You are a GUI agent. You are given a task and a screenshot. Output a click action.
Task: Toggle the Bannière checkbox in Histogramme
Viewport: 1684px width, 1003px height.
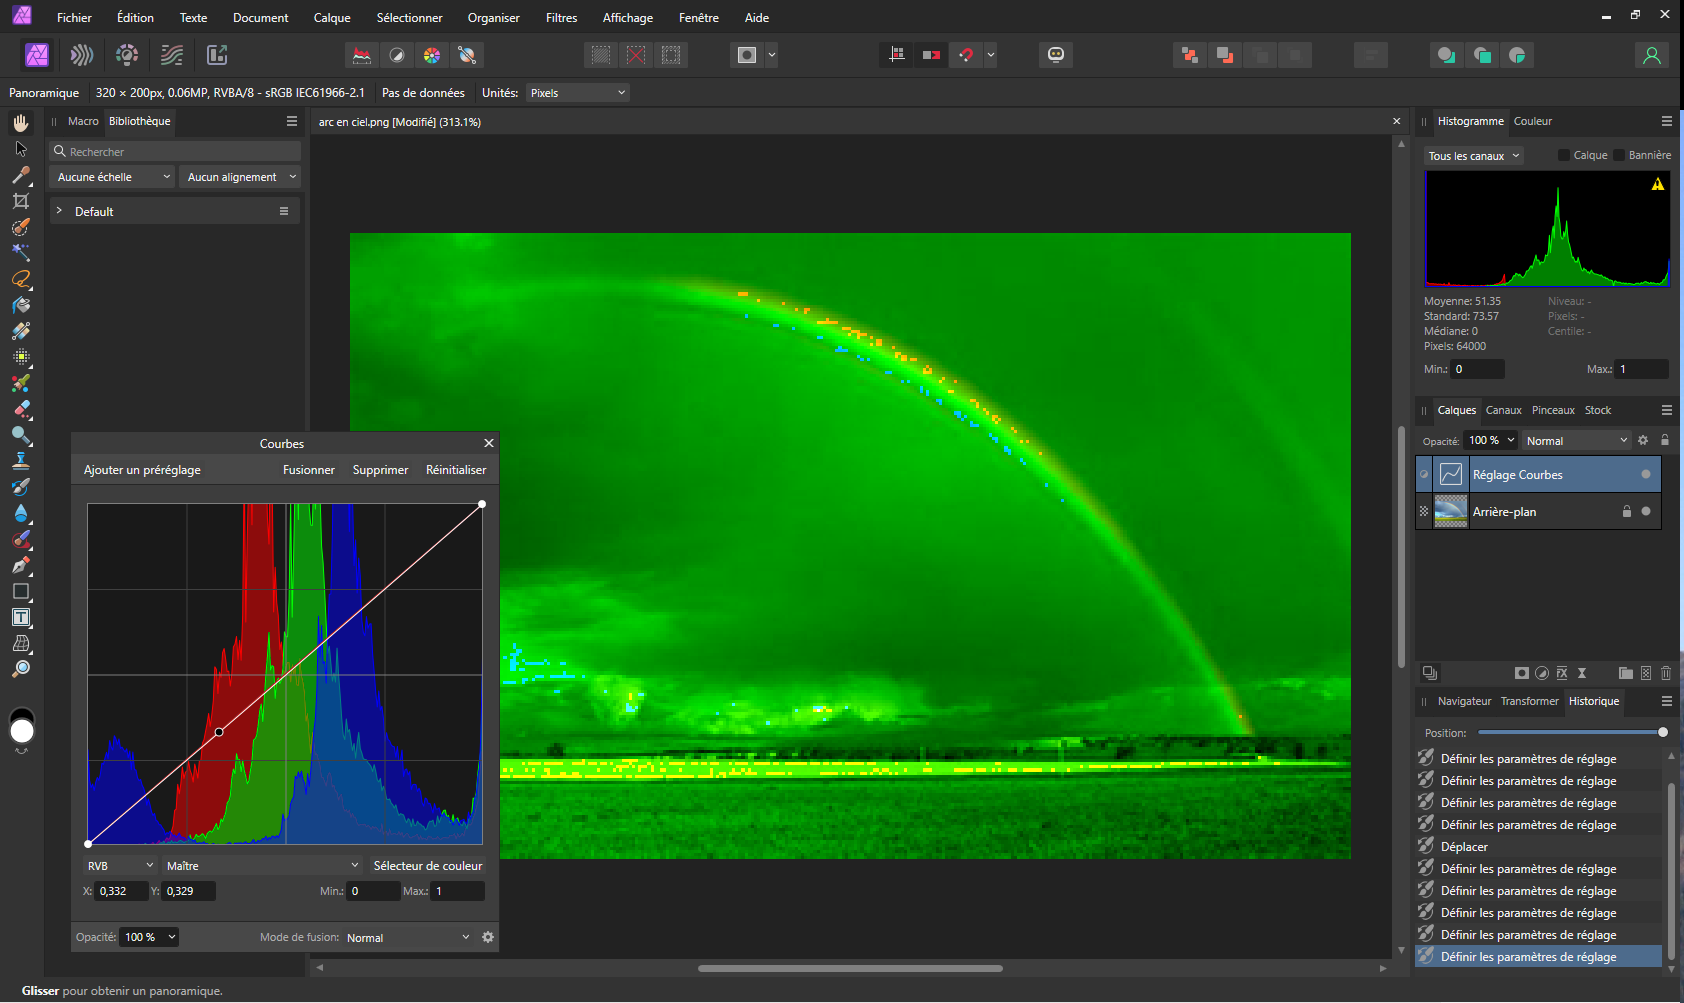(1619, 155)
